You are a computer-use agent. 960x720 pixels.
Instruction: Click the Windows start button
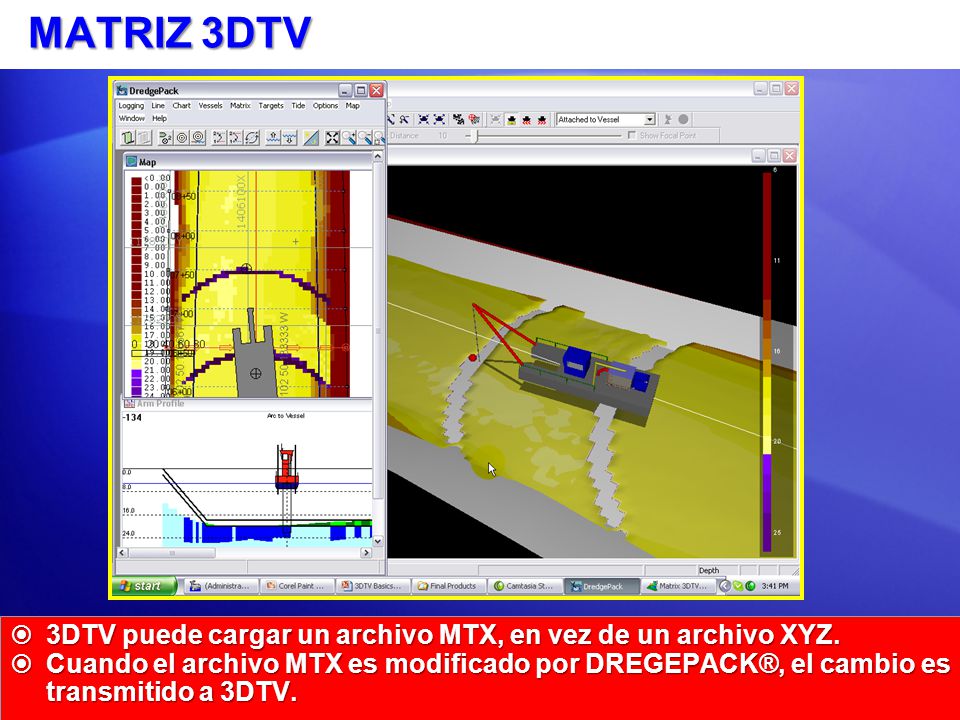[x=144, y=586]
